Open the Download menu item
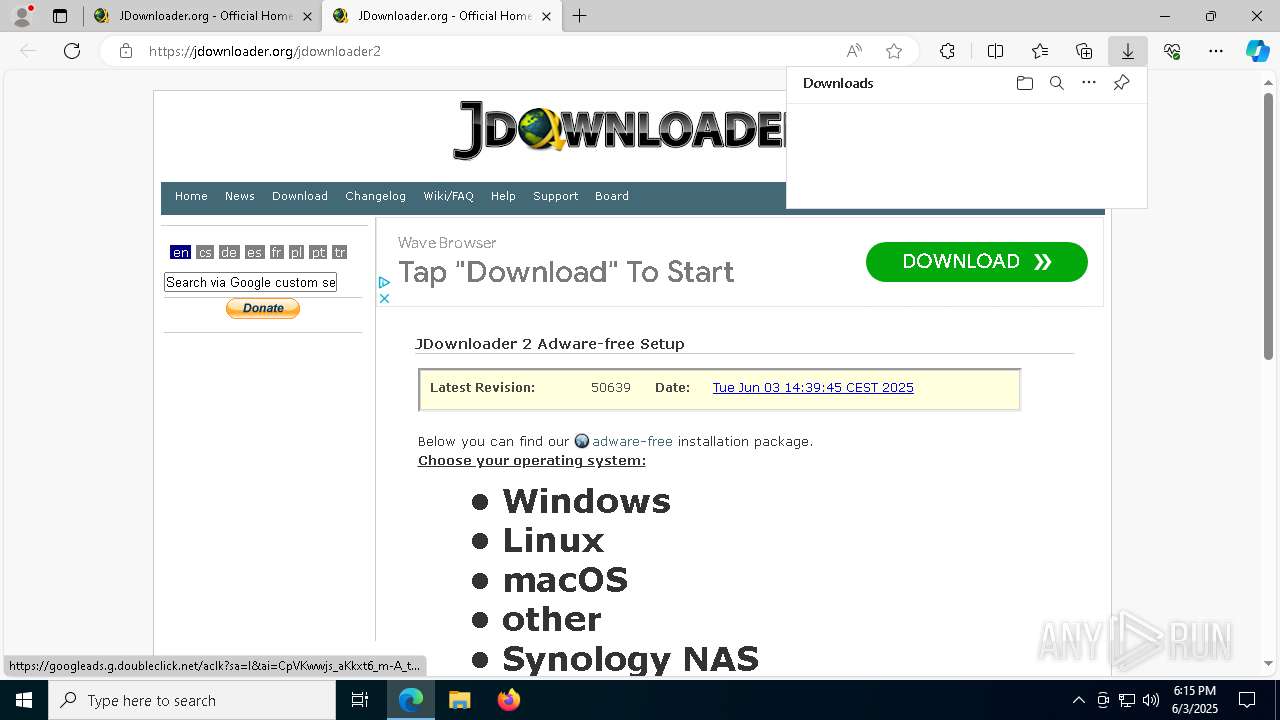Image resolution: width=1280 pixels, height=720 pixels. (x=300, y=196)
